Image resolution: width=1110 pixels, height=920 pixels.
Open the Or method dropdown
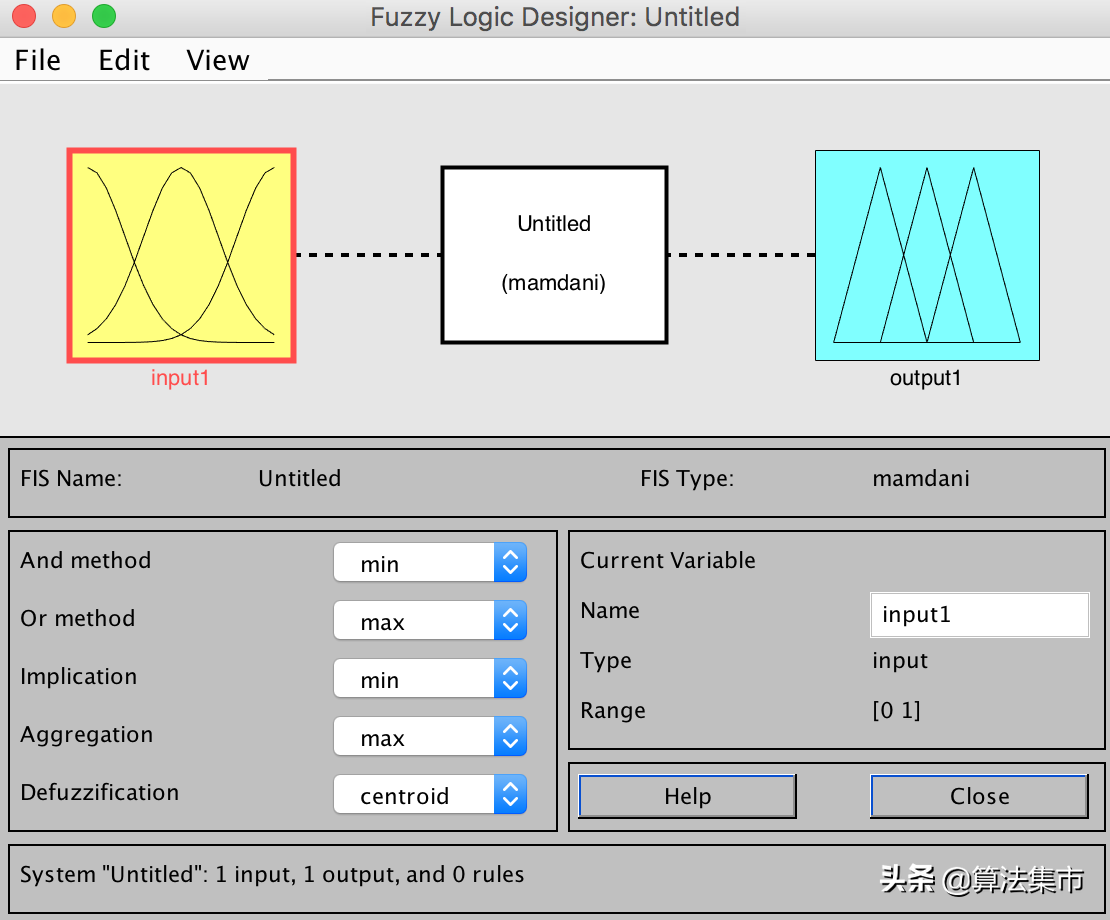point(430,621)
